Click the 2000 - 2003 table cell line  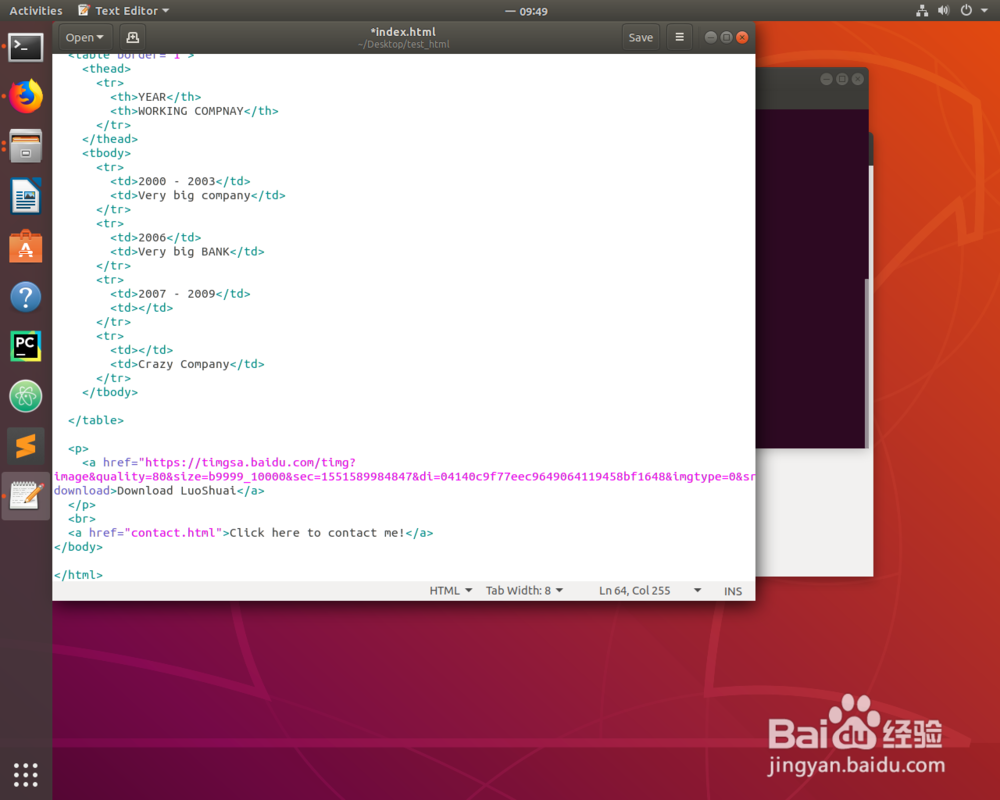pos(180,181)
